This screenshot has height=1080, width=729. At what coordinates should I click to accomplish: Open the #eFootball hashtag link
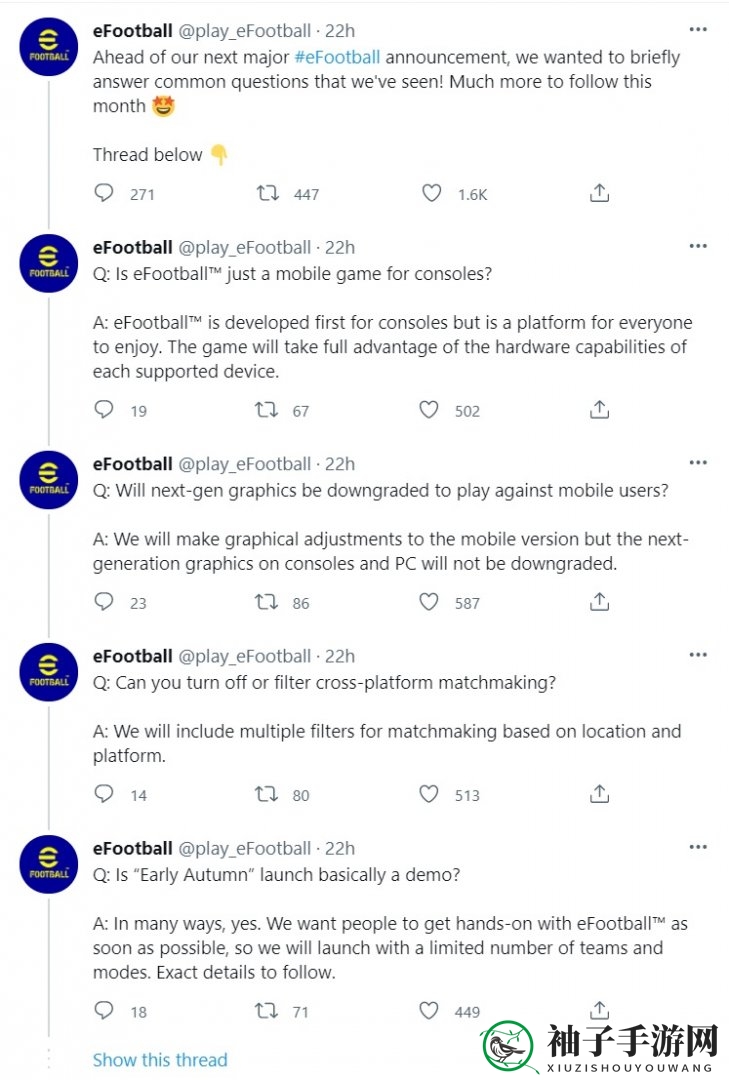pyautogui.click(x=337, y=57)
